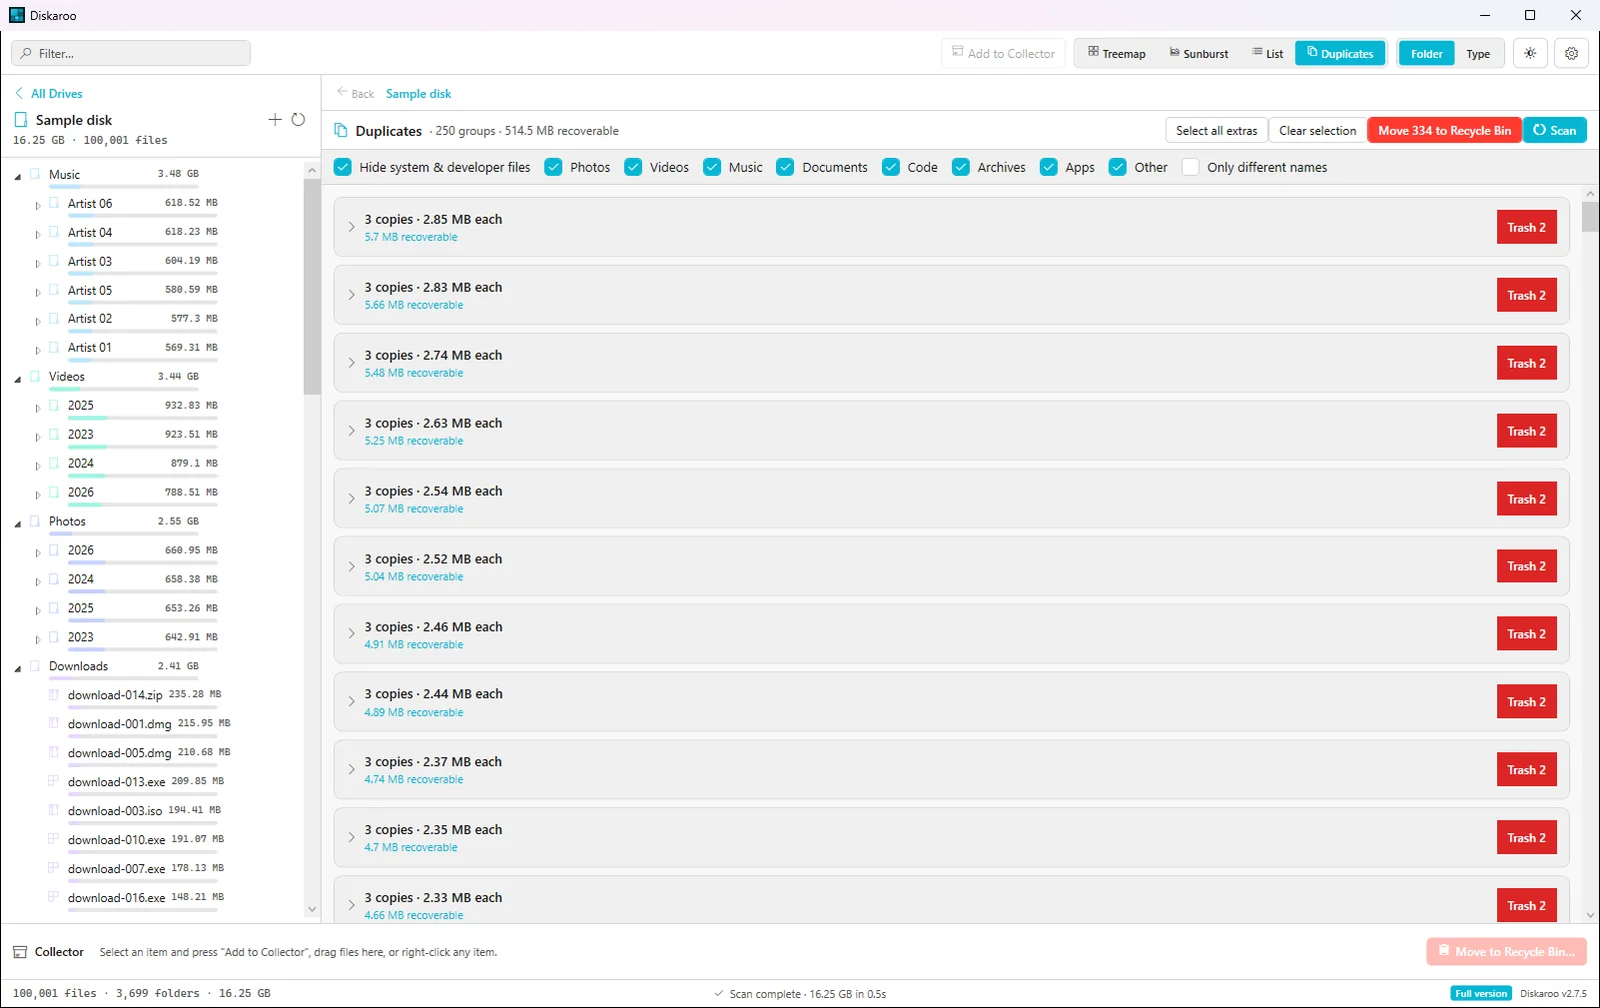Expand Artist 06 folder in tree
1600x1008 pixels.
38,205
